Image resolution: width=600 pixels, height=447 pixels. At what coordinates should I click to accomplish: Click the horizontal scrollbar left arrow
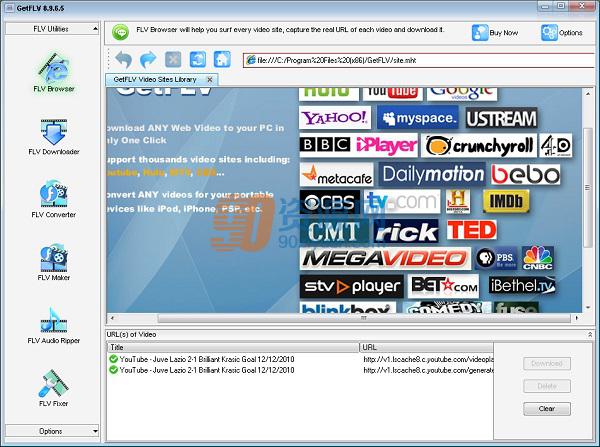pyautogui.click(x=112, y=318)
